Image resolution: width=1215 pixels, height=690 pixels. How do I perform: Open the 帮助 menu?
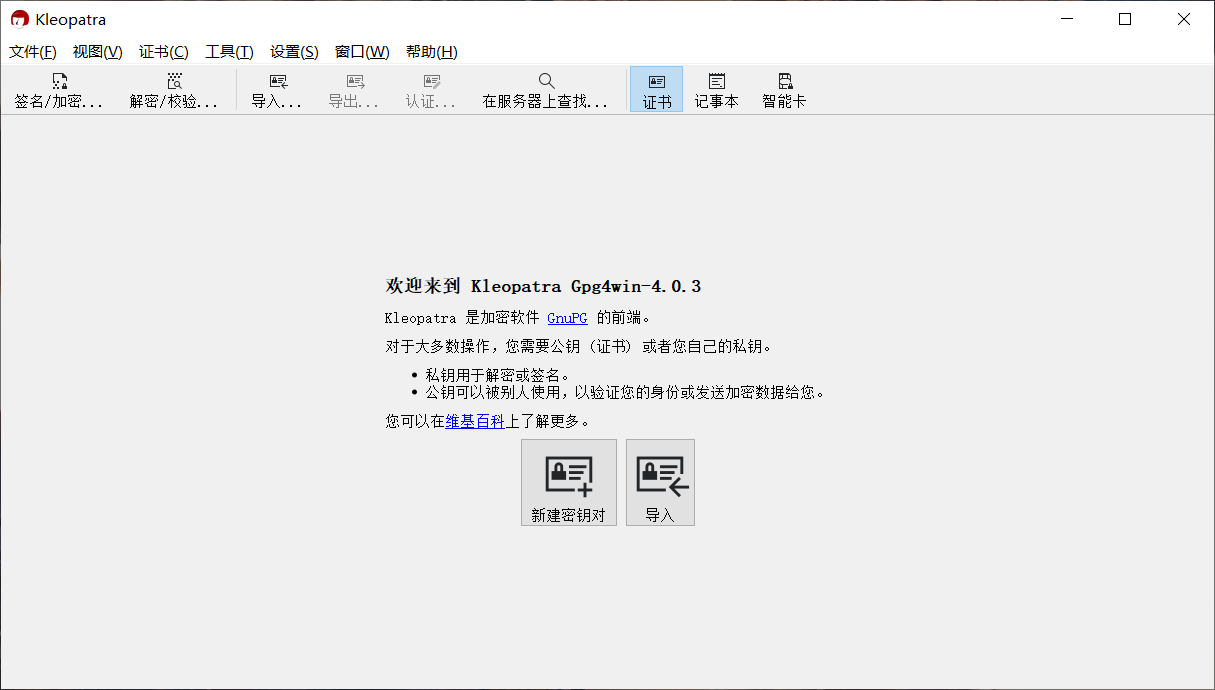[x=430, y=51]
